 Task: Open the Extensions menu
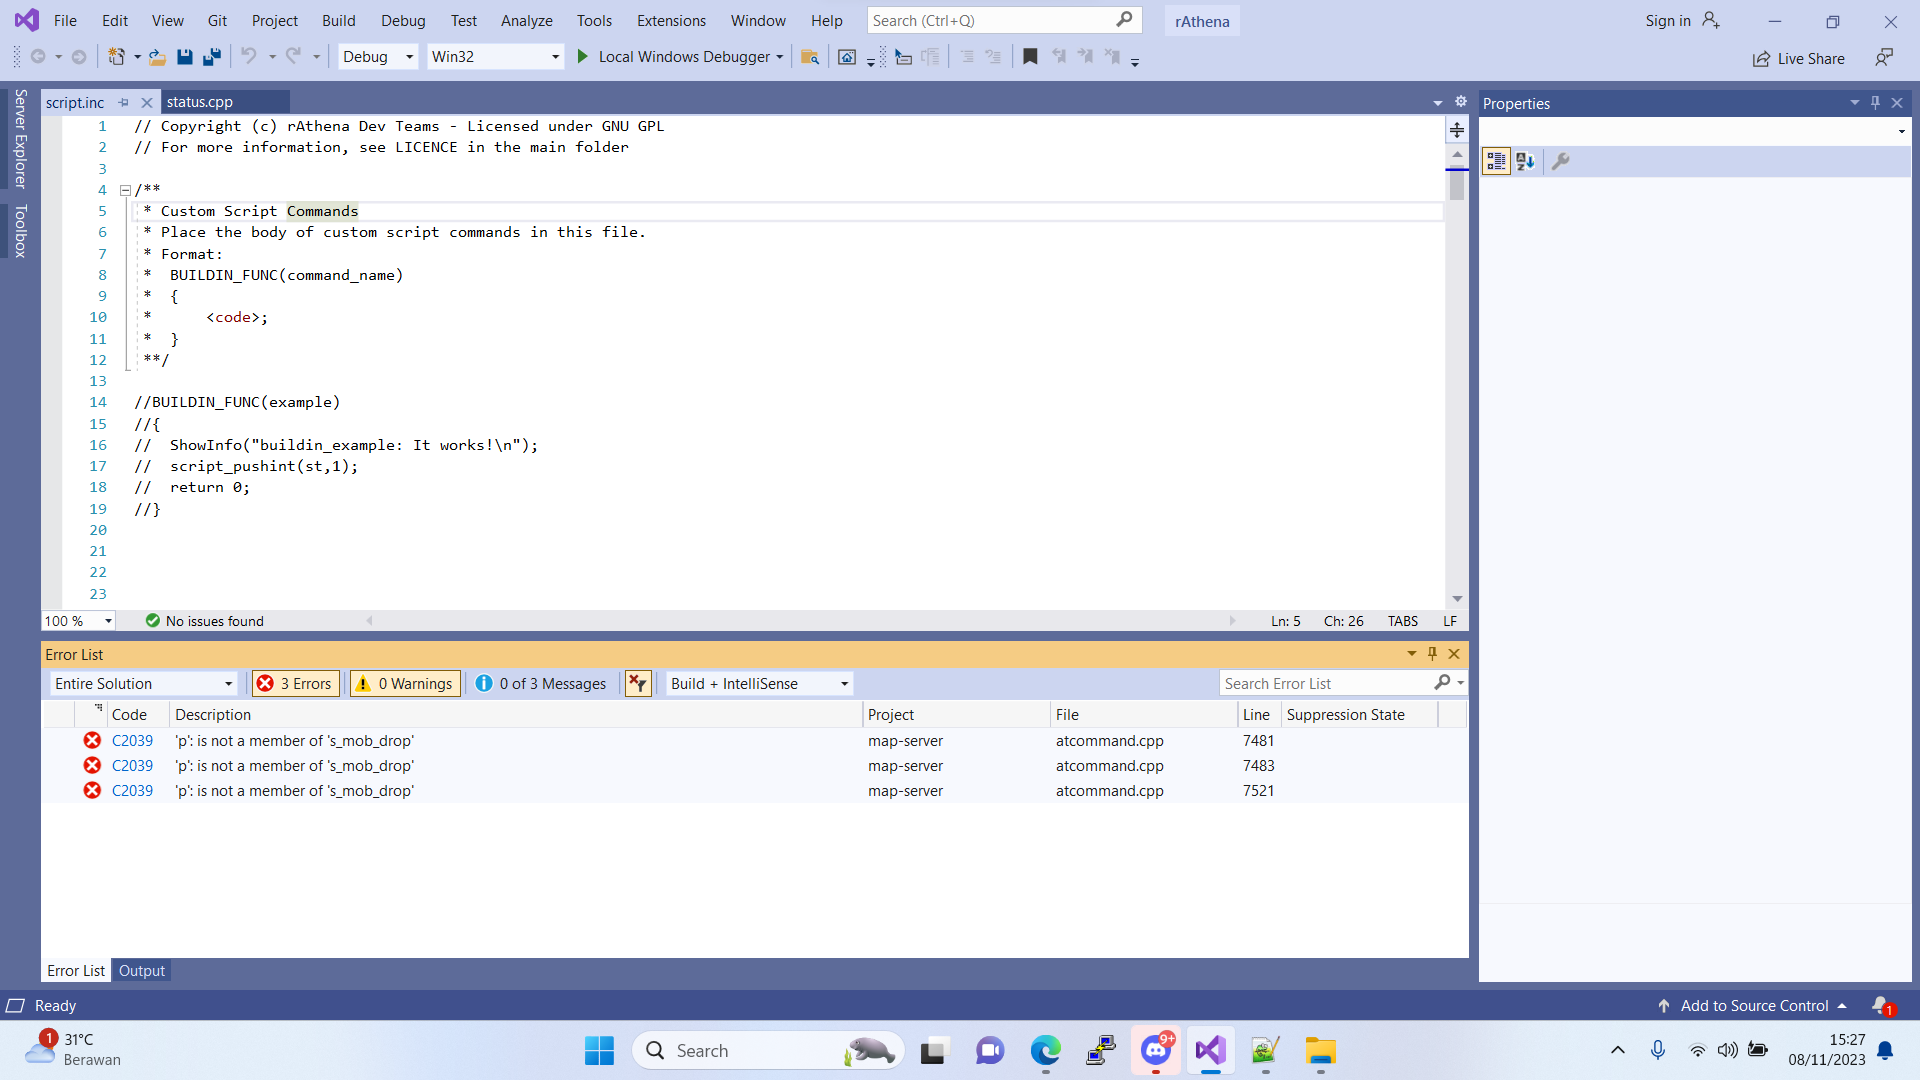[671, 20]
